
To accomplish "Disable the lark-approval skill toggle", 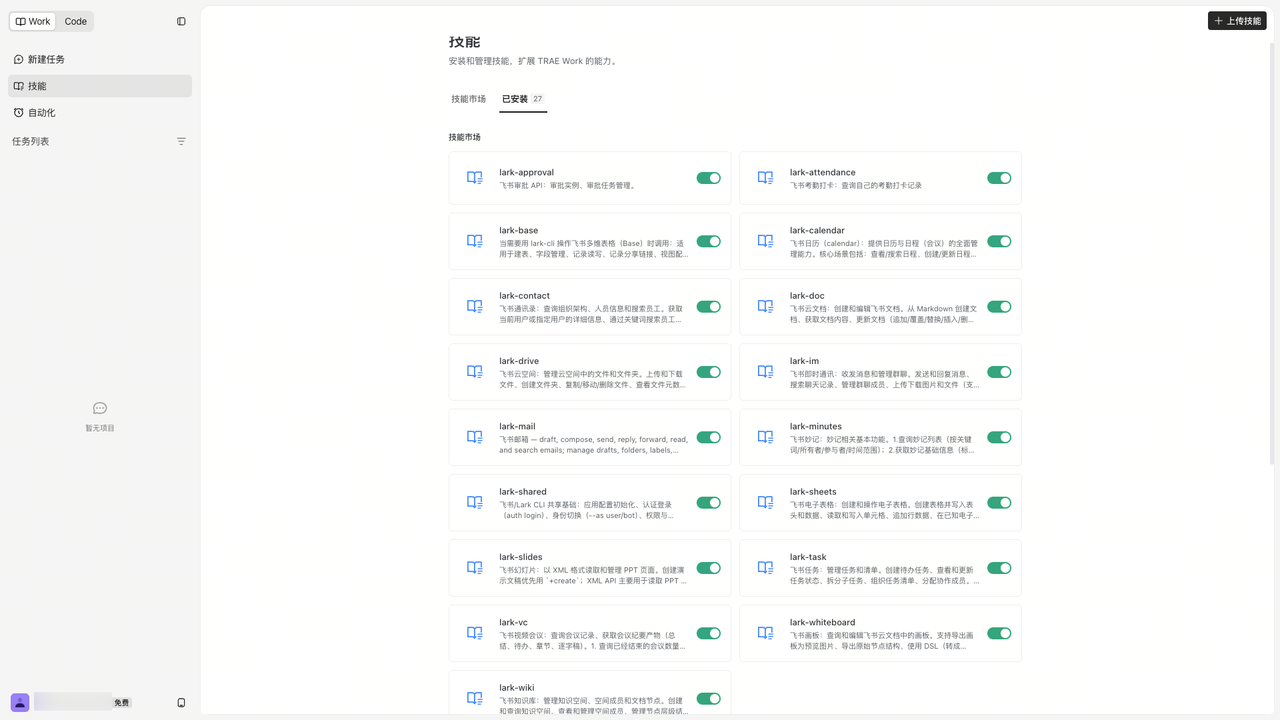I will (709, 178).
